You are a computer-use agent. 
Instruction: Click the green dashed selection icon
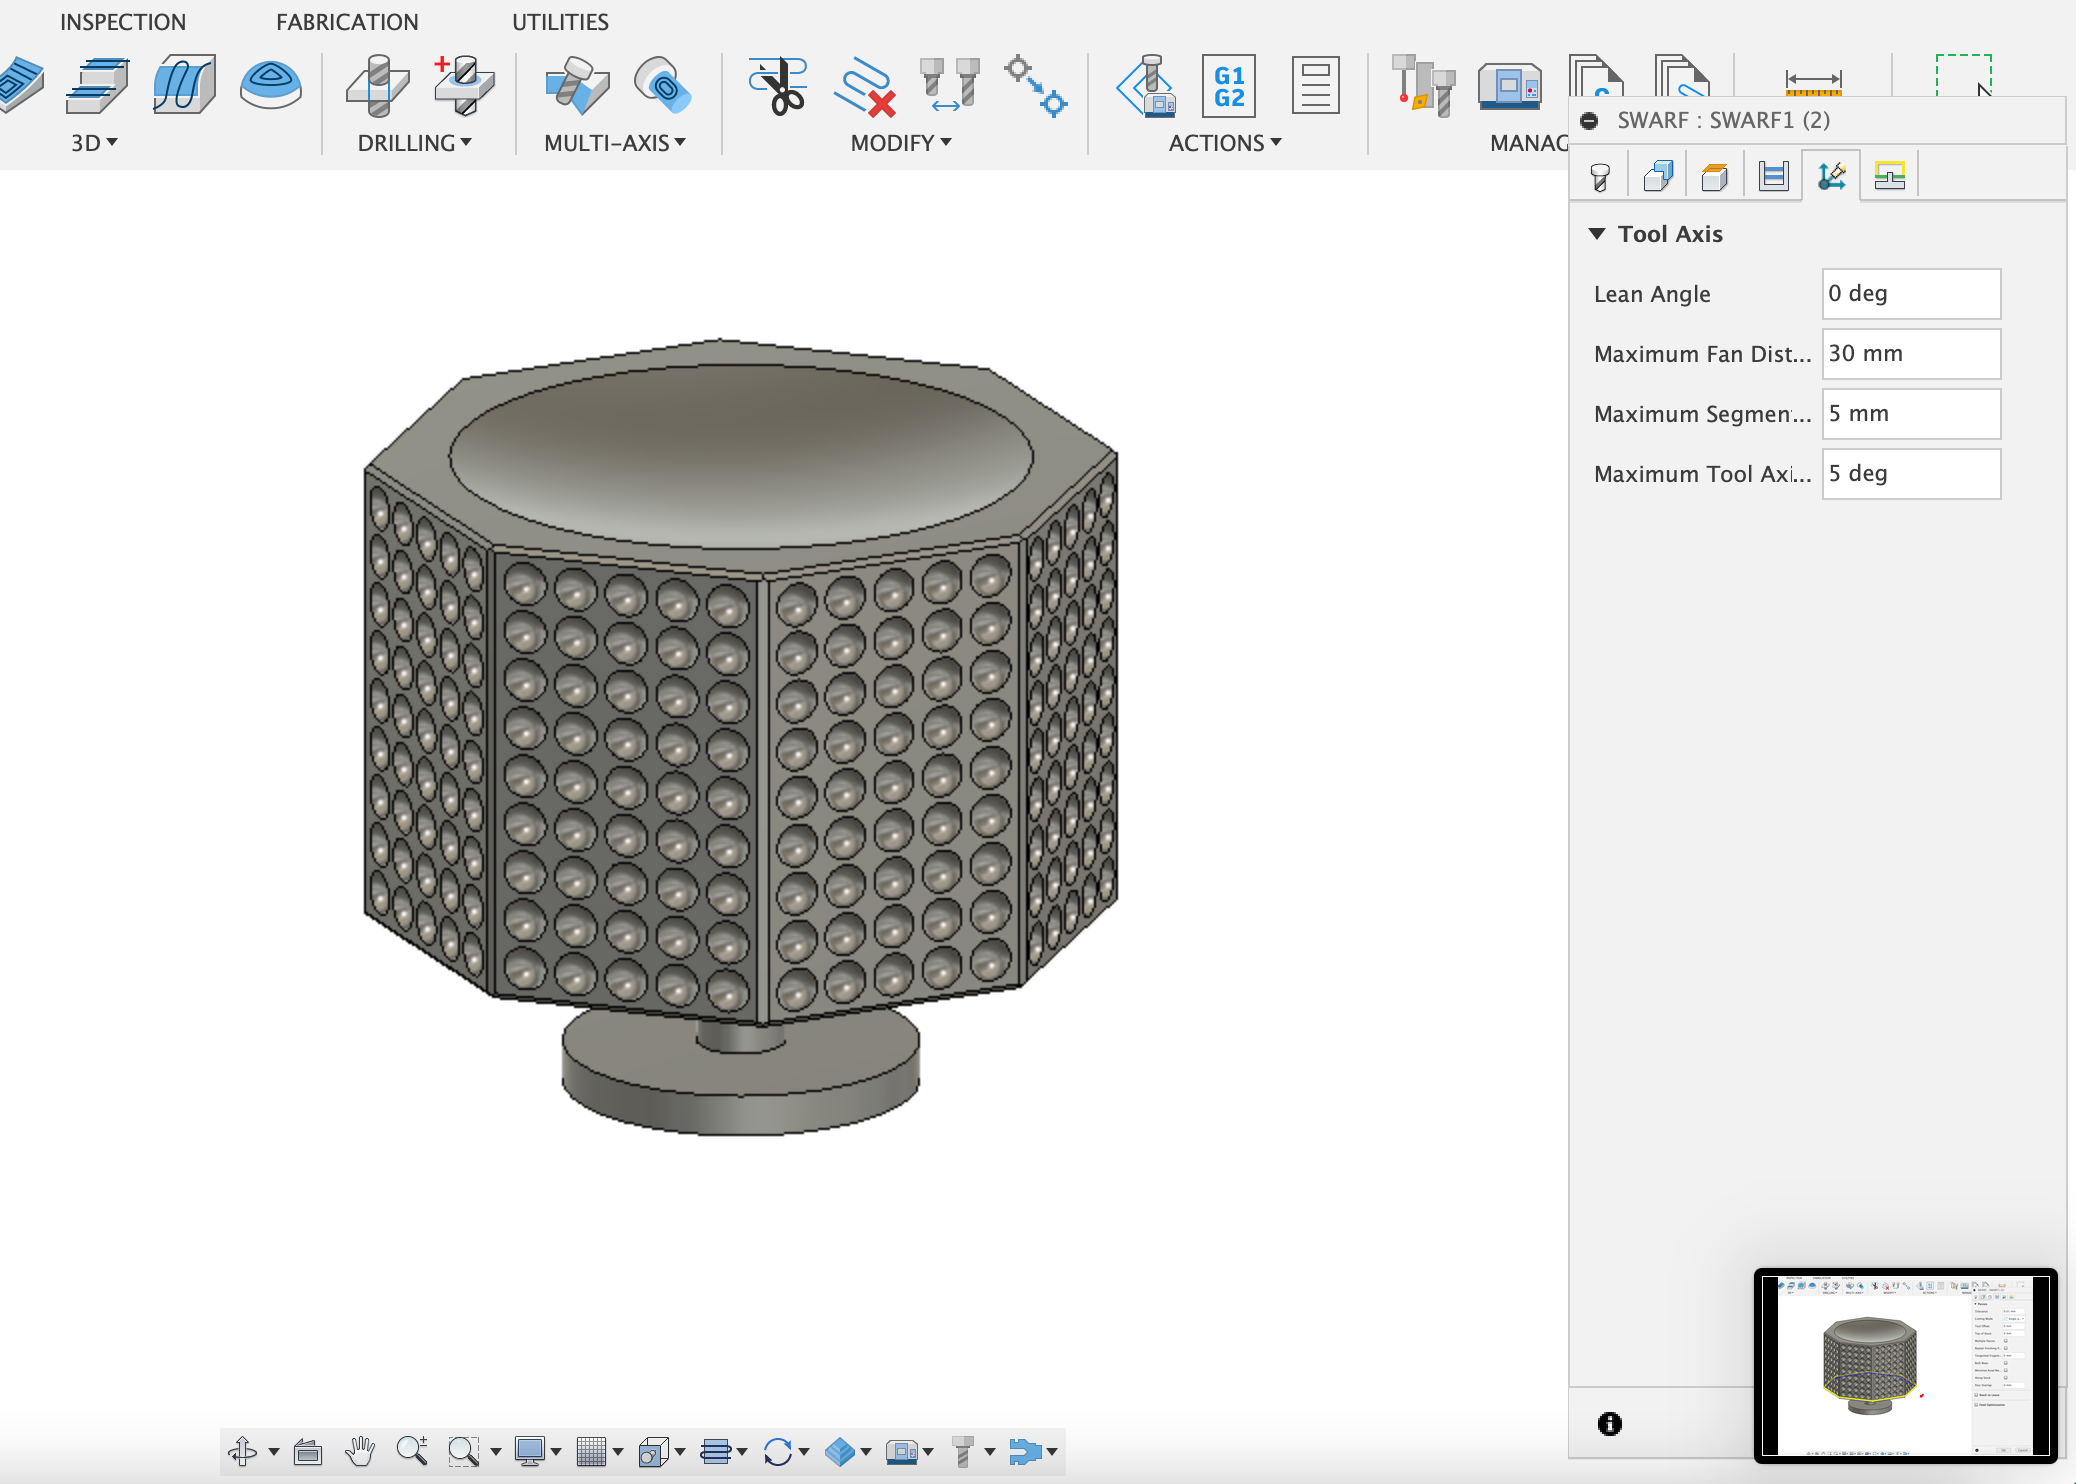tap(1964, 76)
